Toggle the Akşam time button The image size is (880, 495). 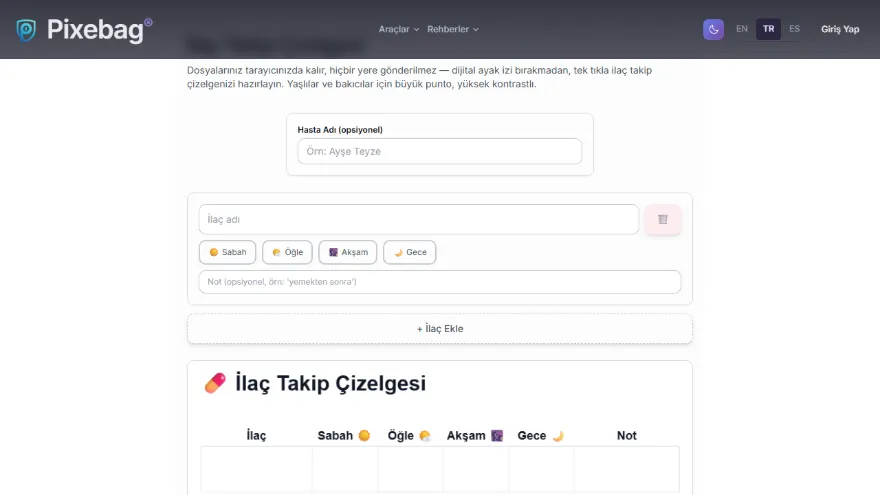point(348,252)
